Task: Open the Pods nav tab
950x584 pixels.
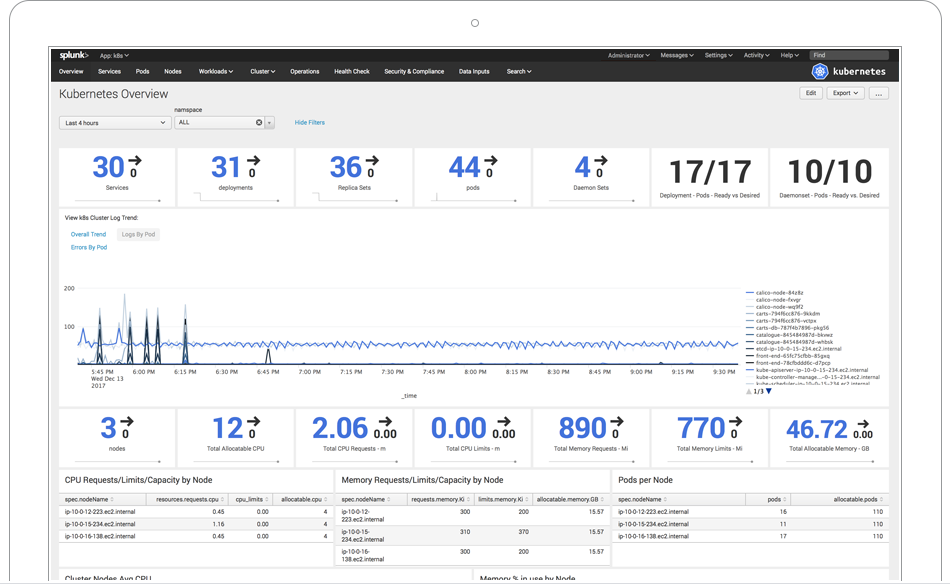Action: point(142,71)
